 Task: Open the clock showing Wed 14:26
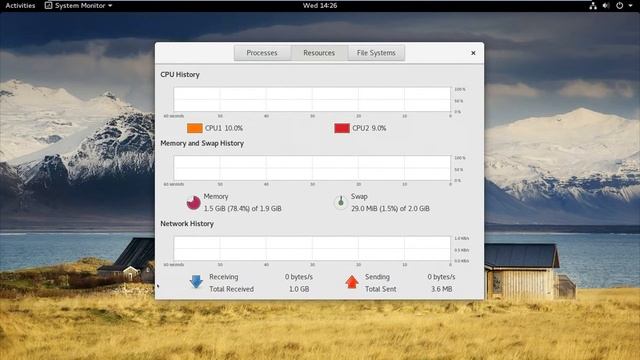[320, 6]
